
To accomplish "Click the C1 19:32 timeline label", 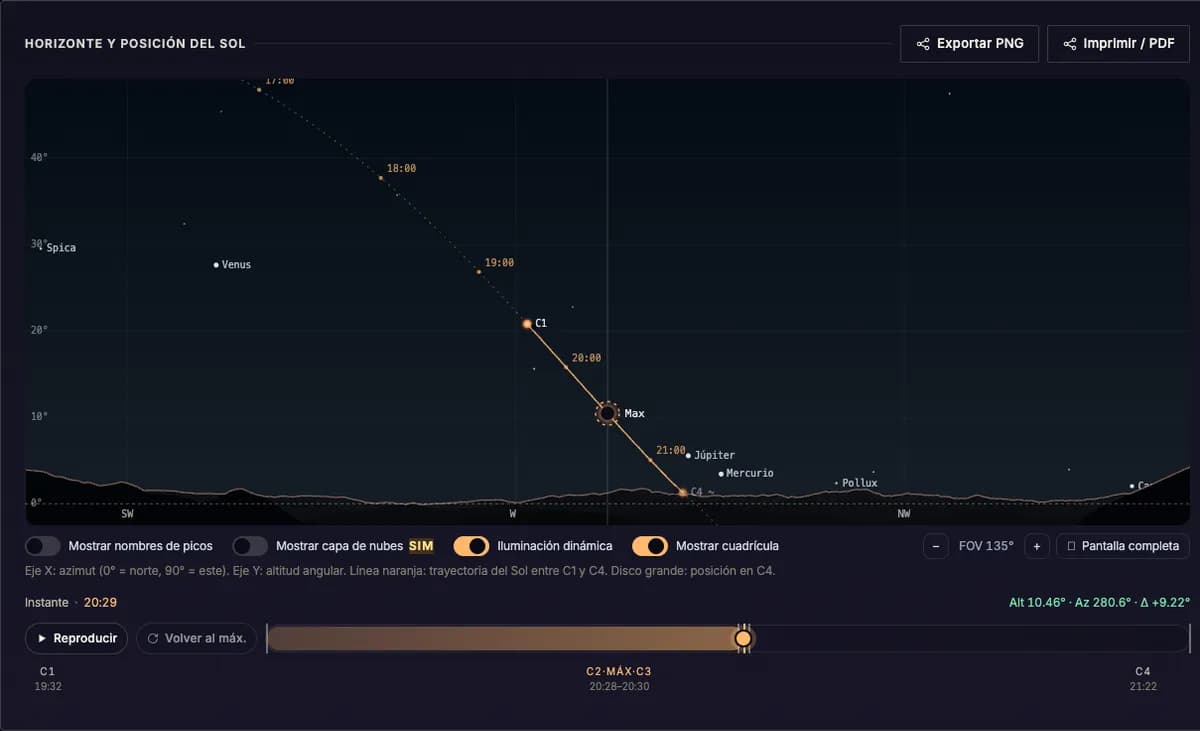I will (48, 679).
